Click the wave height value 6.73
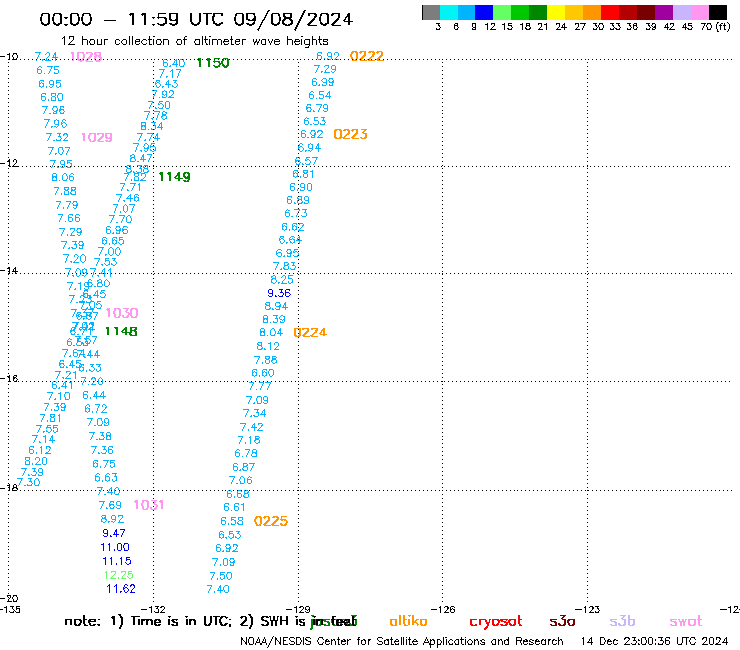740x650 pixels. (296, 213)
